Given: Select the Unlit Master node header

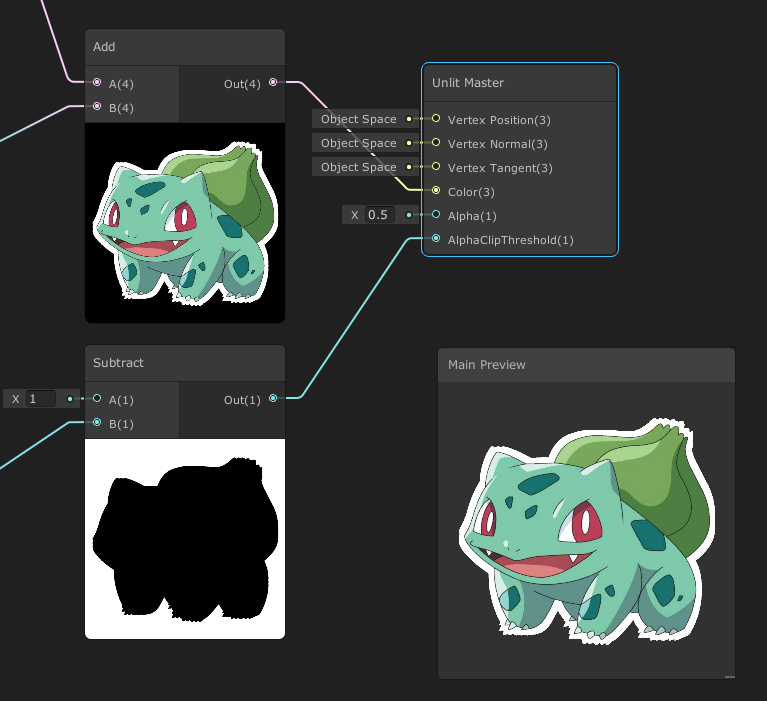Looking at the screenshot, I should 519,83.
